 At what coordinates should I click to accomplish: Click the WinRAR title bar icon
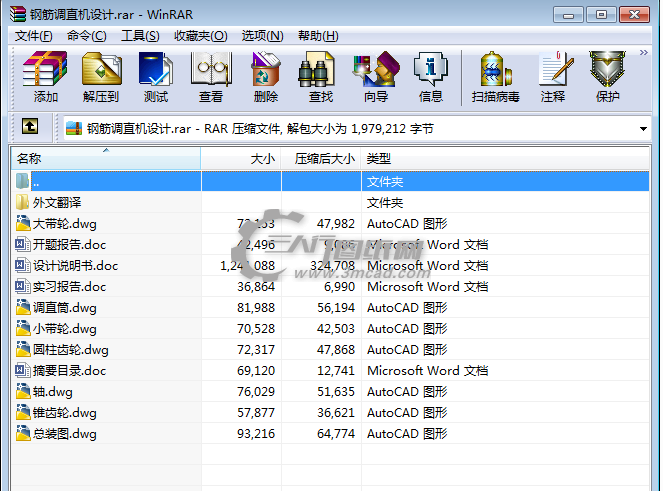click(x=18, y=14)
